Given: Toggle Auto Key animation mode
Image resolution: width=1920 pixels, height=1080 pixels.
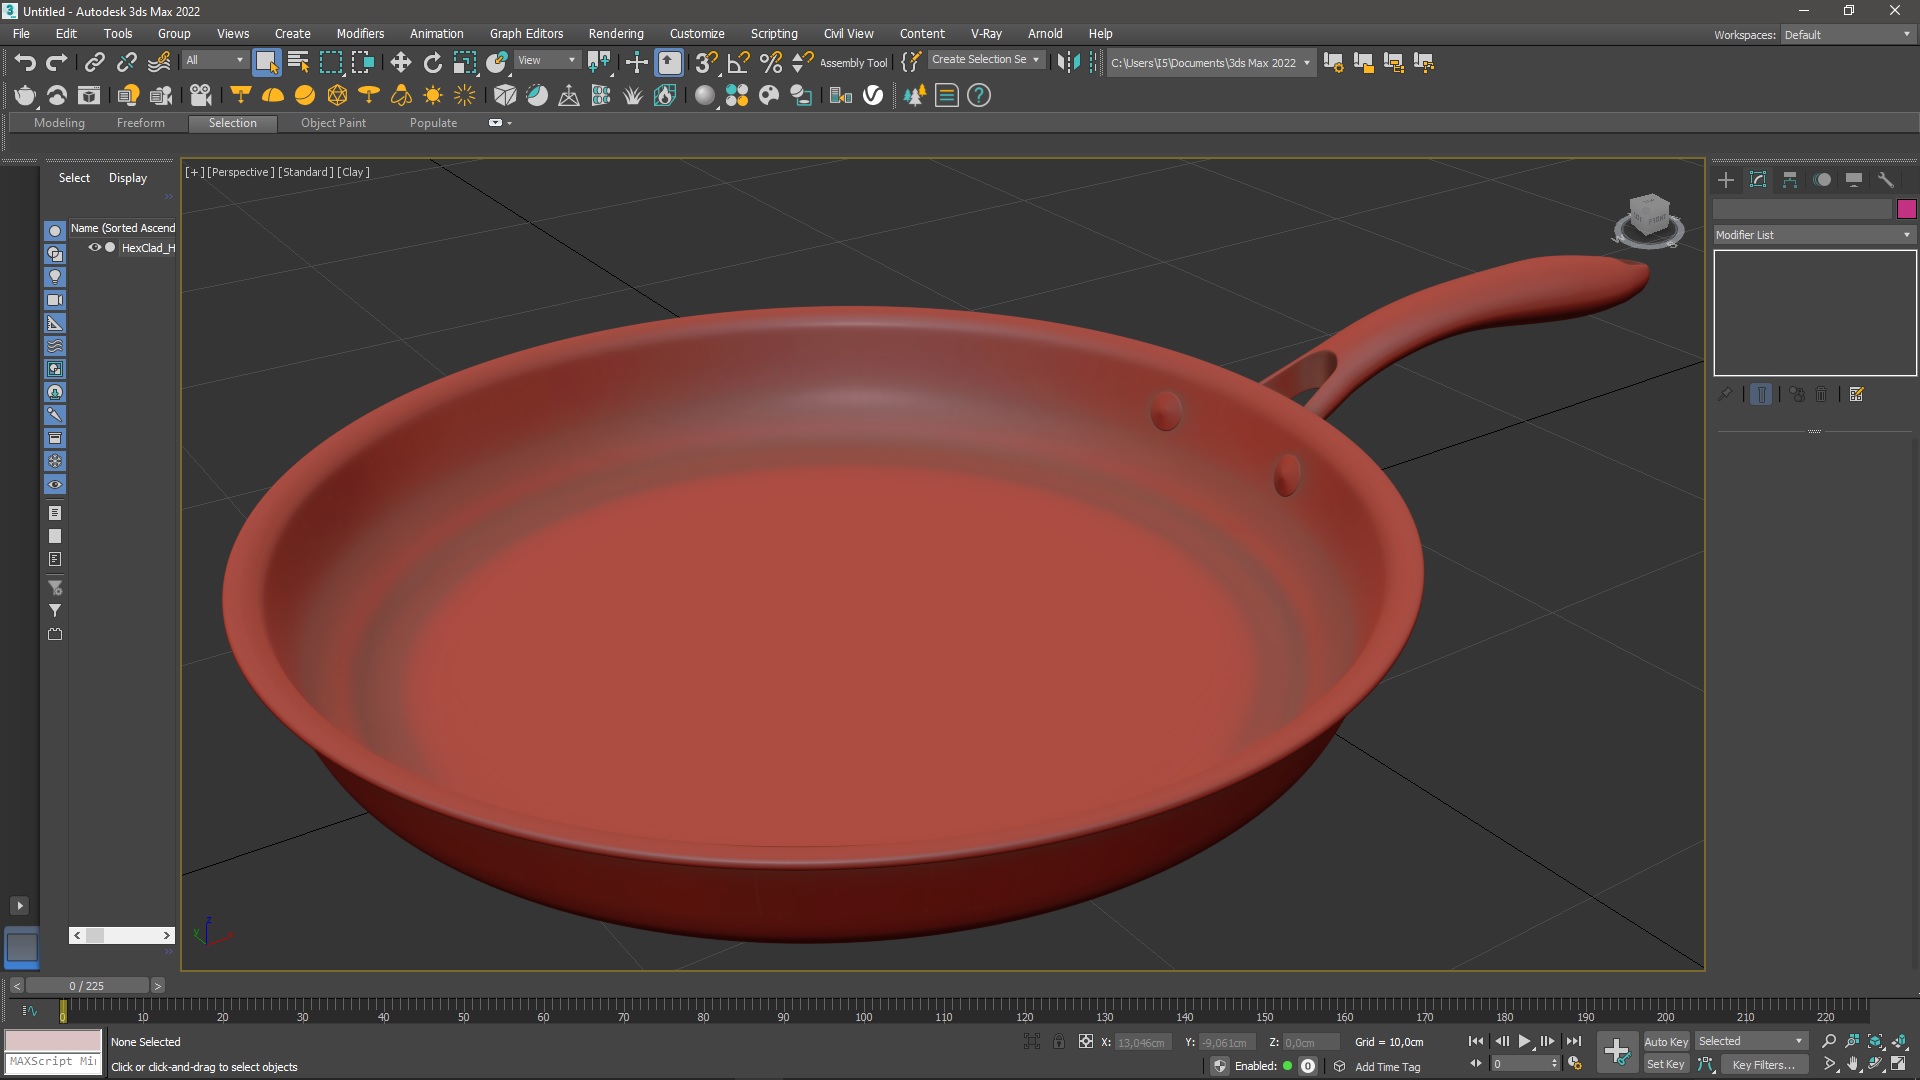Looking at the screenshot, I should [1666, 1042].
